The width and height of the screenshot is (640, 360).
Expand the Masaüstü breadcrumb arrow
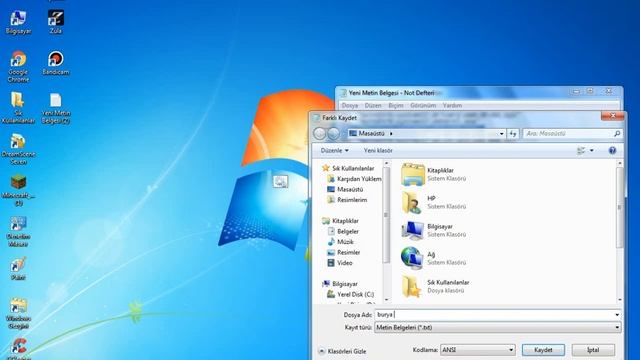391,133
